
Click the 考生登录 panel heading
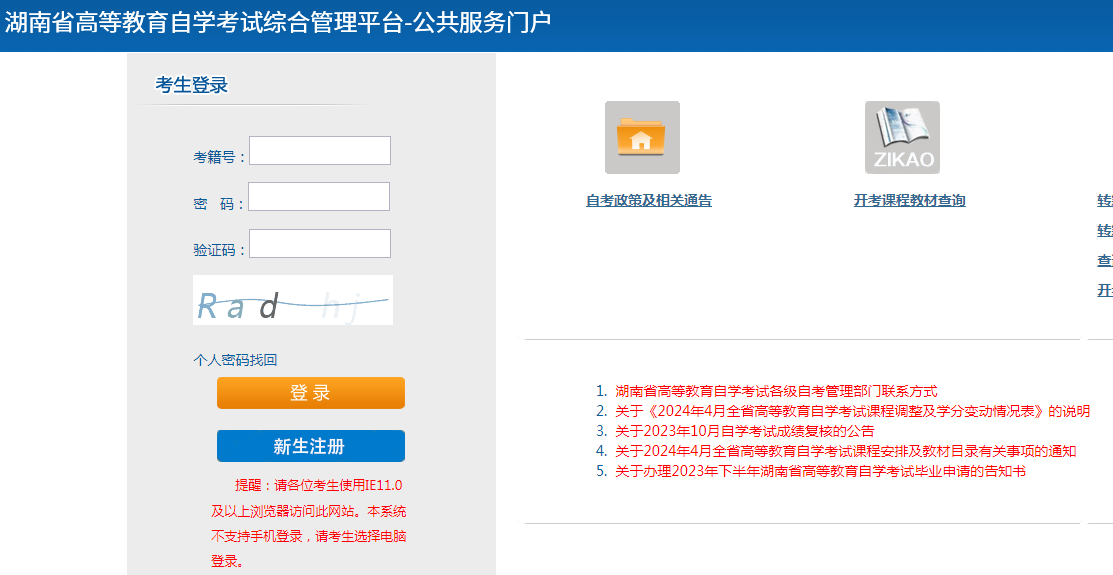click(x=192, y=85)
